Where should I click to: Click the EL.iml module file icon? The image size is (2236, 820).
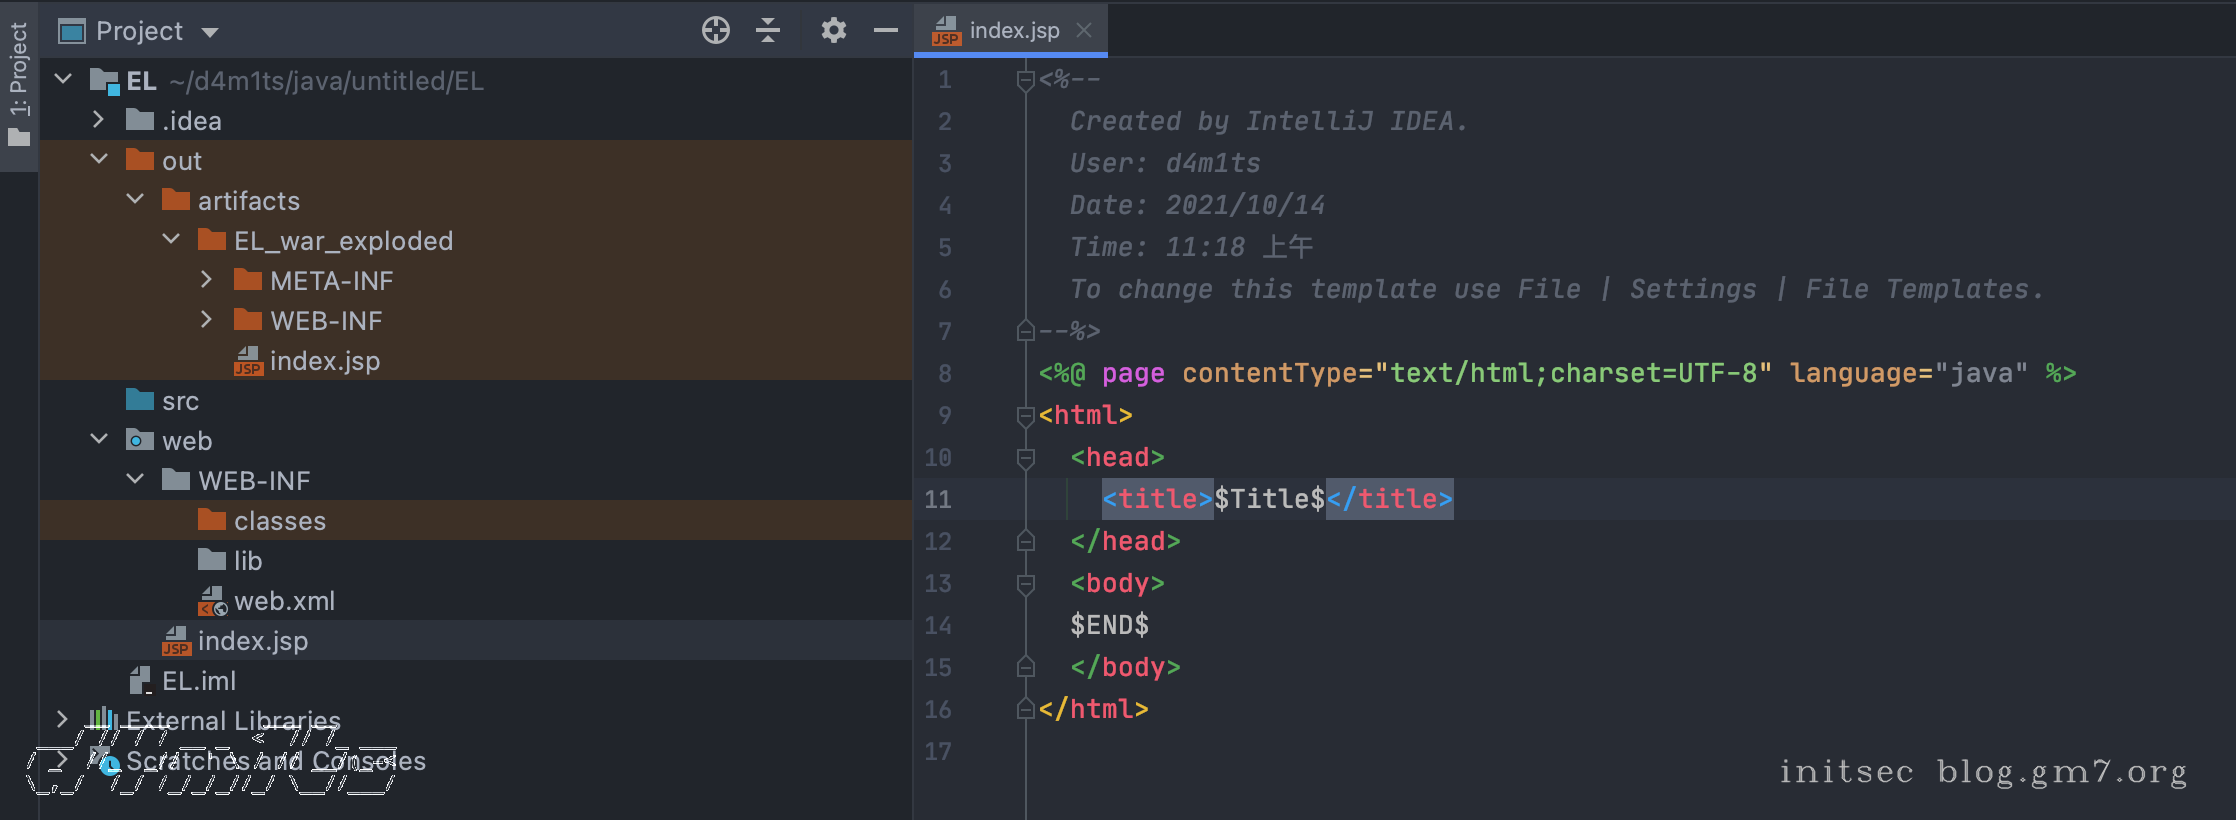[x=140, y=681]
